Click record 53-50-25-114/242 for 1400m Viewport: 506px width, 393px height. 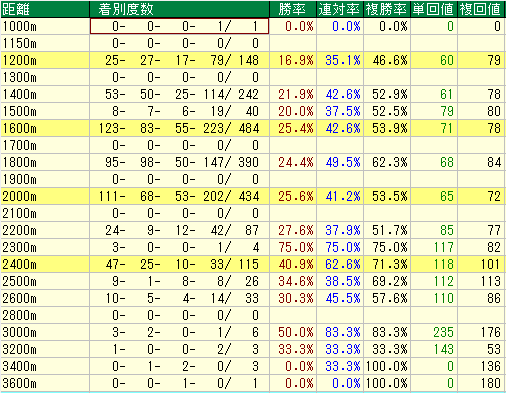pos(182,94)
